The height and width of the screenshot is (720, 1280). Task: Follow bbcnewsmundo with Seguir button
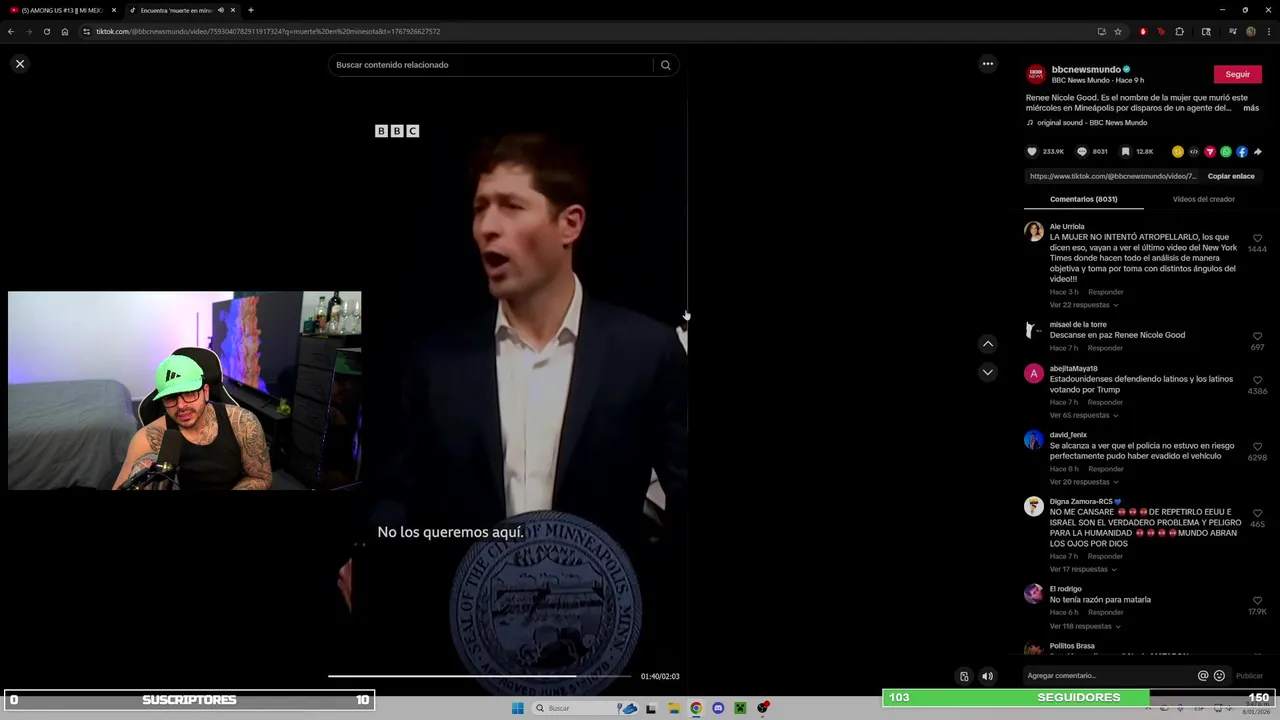[x=1237, y=74]
